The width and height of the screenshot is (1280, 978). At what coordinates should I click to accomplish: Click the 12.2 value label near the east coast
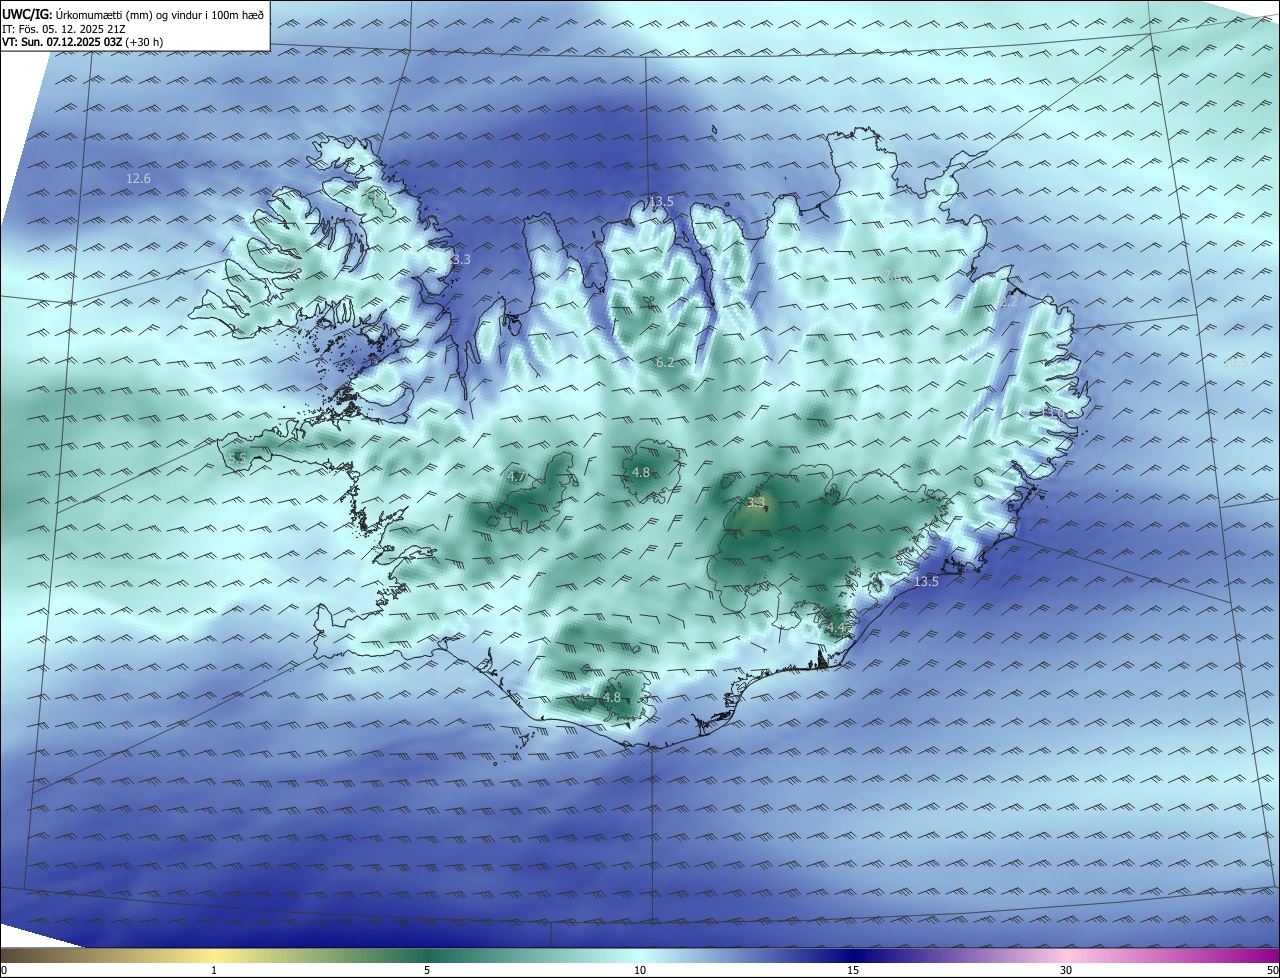coord(1005,301)
